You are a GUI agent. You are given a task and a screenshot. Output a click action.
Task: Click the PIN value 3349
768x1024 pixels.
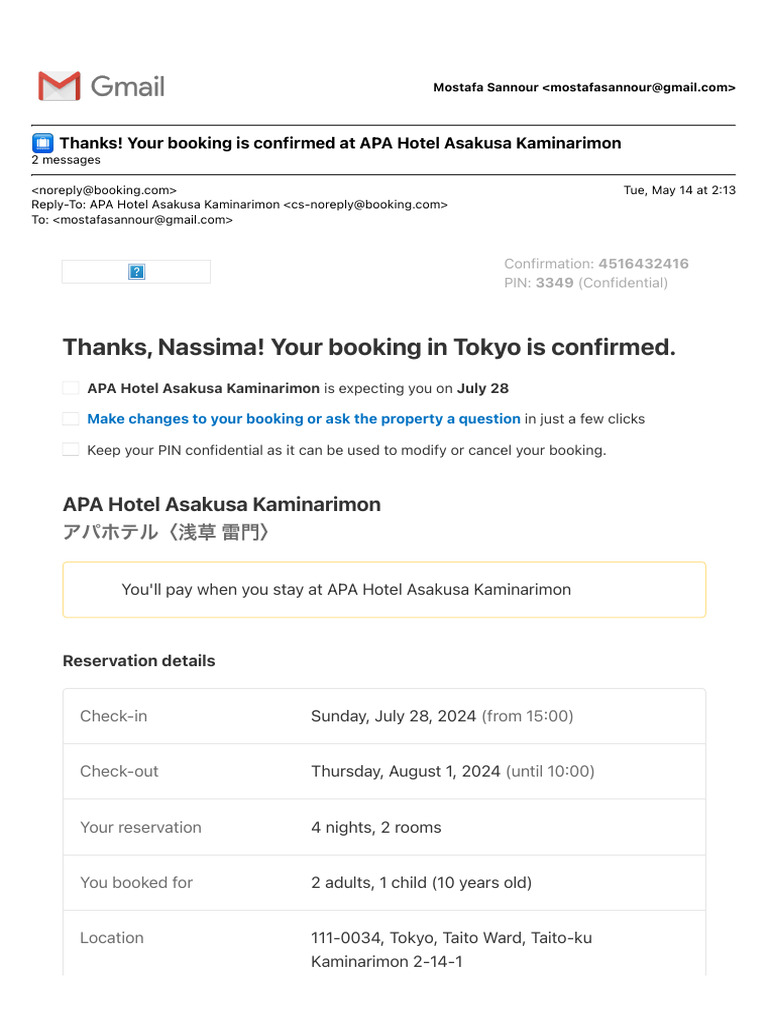[554, 283]
